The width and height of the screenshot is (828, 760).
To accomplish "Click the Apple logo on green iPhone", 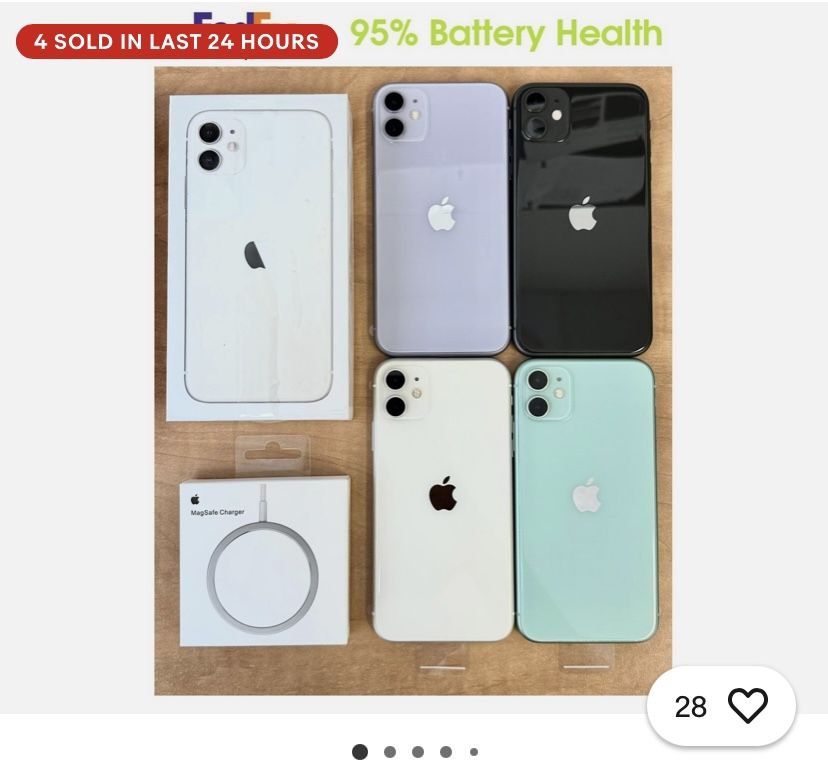I will (587, 495).
